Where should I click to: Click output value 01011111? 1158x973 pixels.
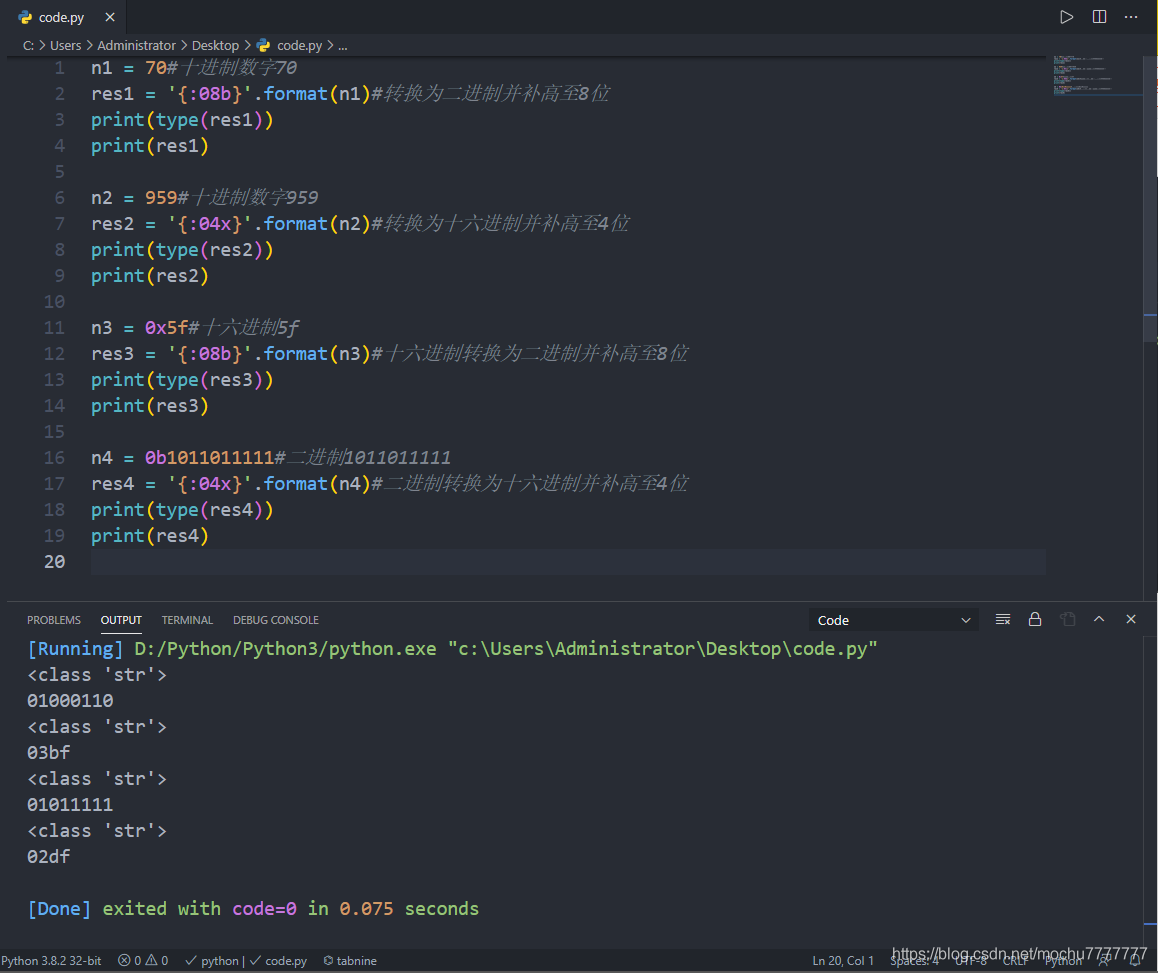[70, 805]
